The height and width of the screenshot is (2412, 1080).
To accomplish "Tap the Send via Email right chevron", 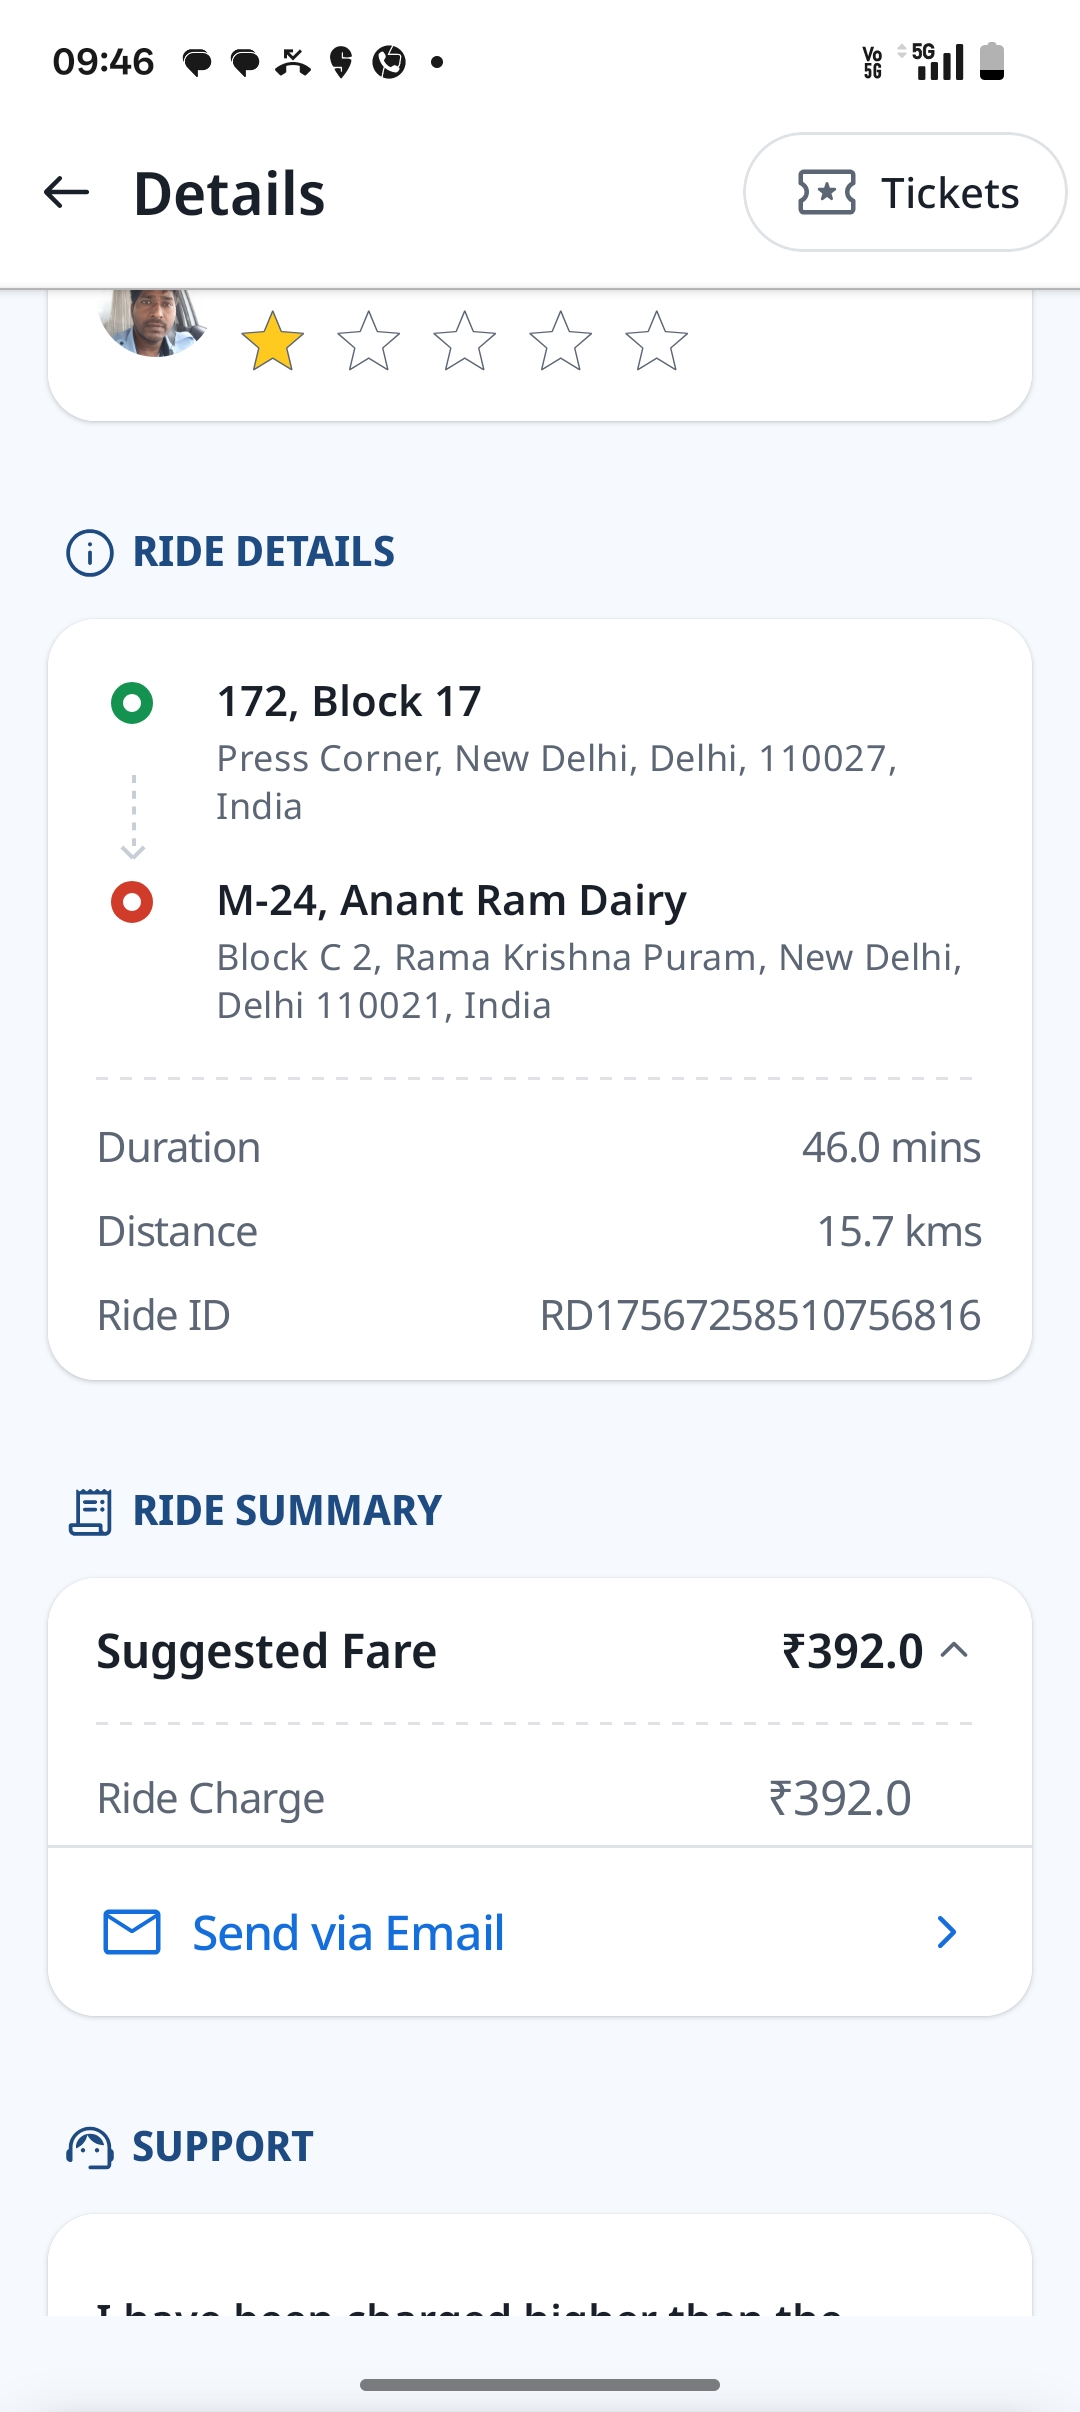I will [x=946, y=1932].
